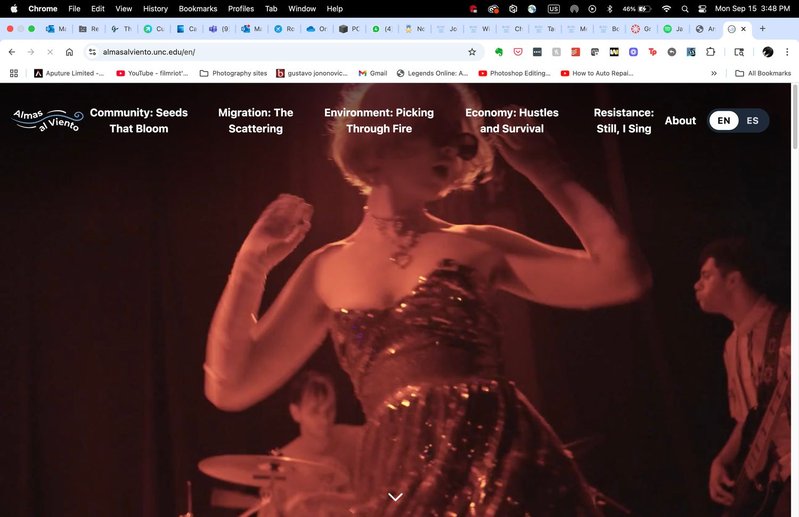Click the address bar URL field

(x=280, y=52)
